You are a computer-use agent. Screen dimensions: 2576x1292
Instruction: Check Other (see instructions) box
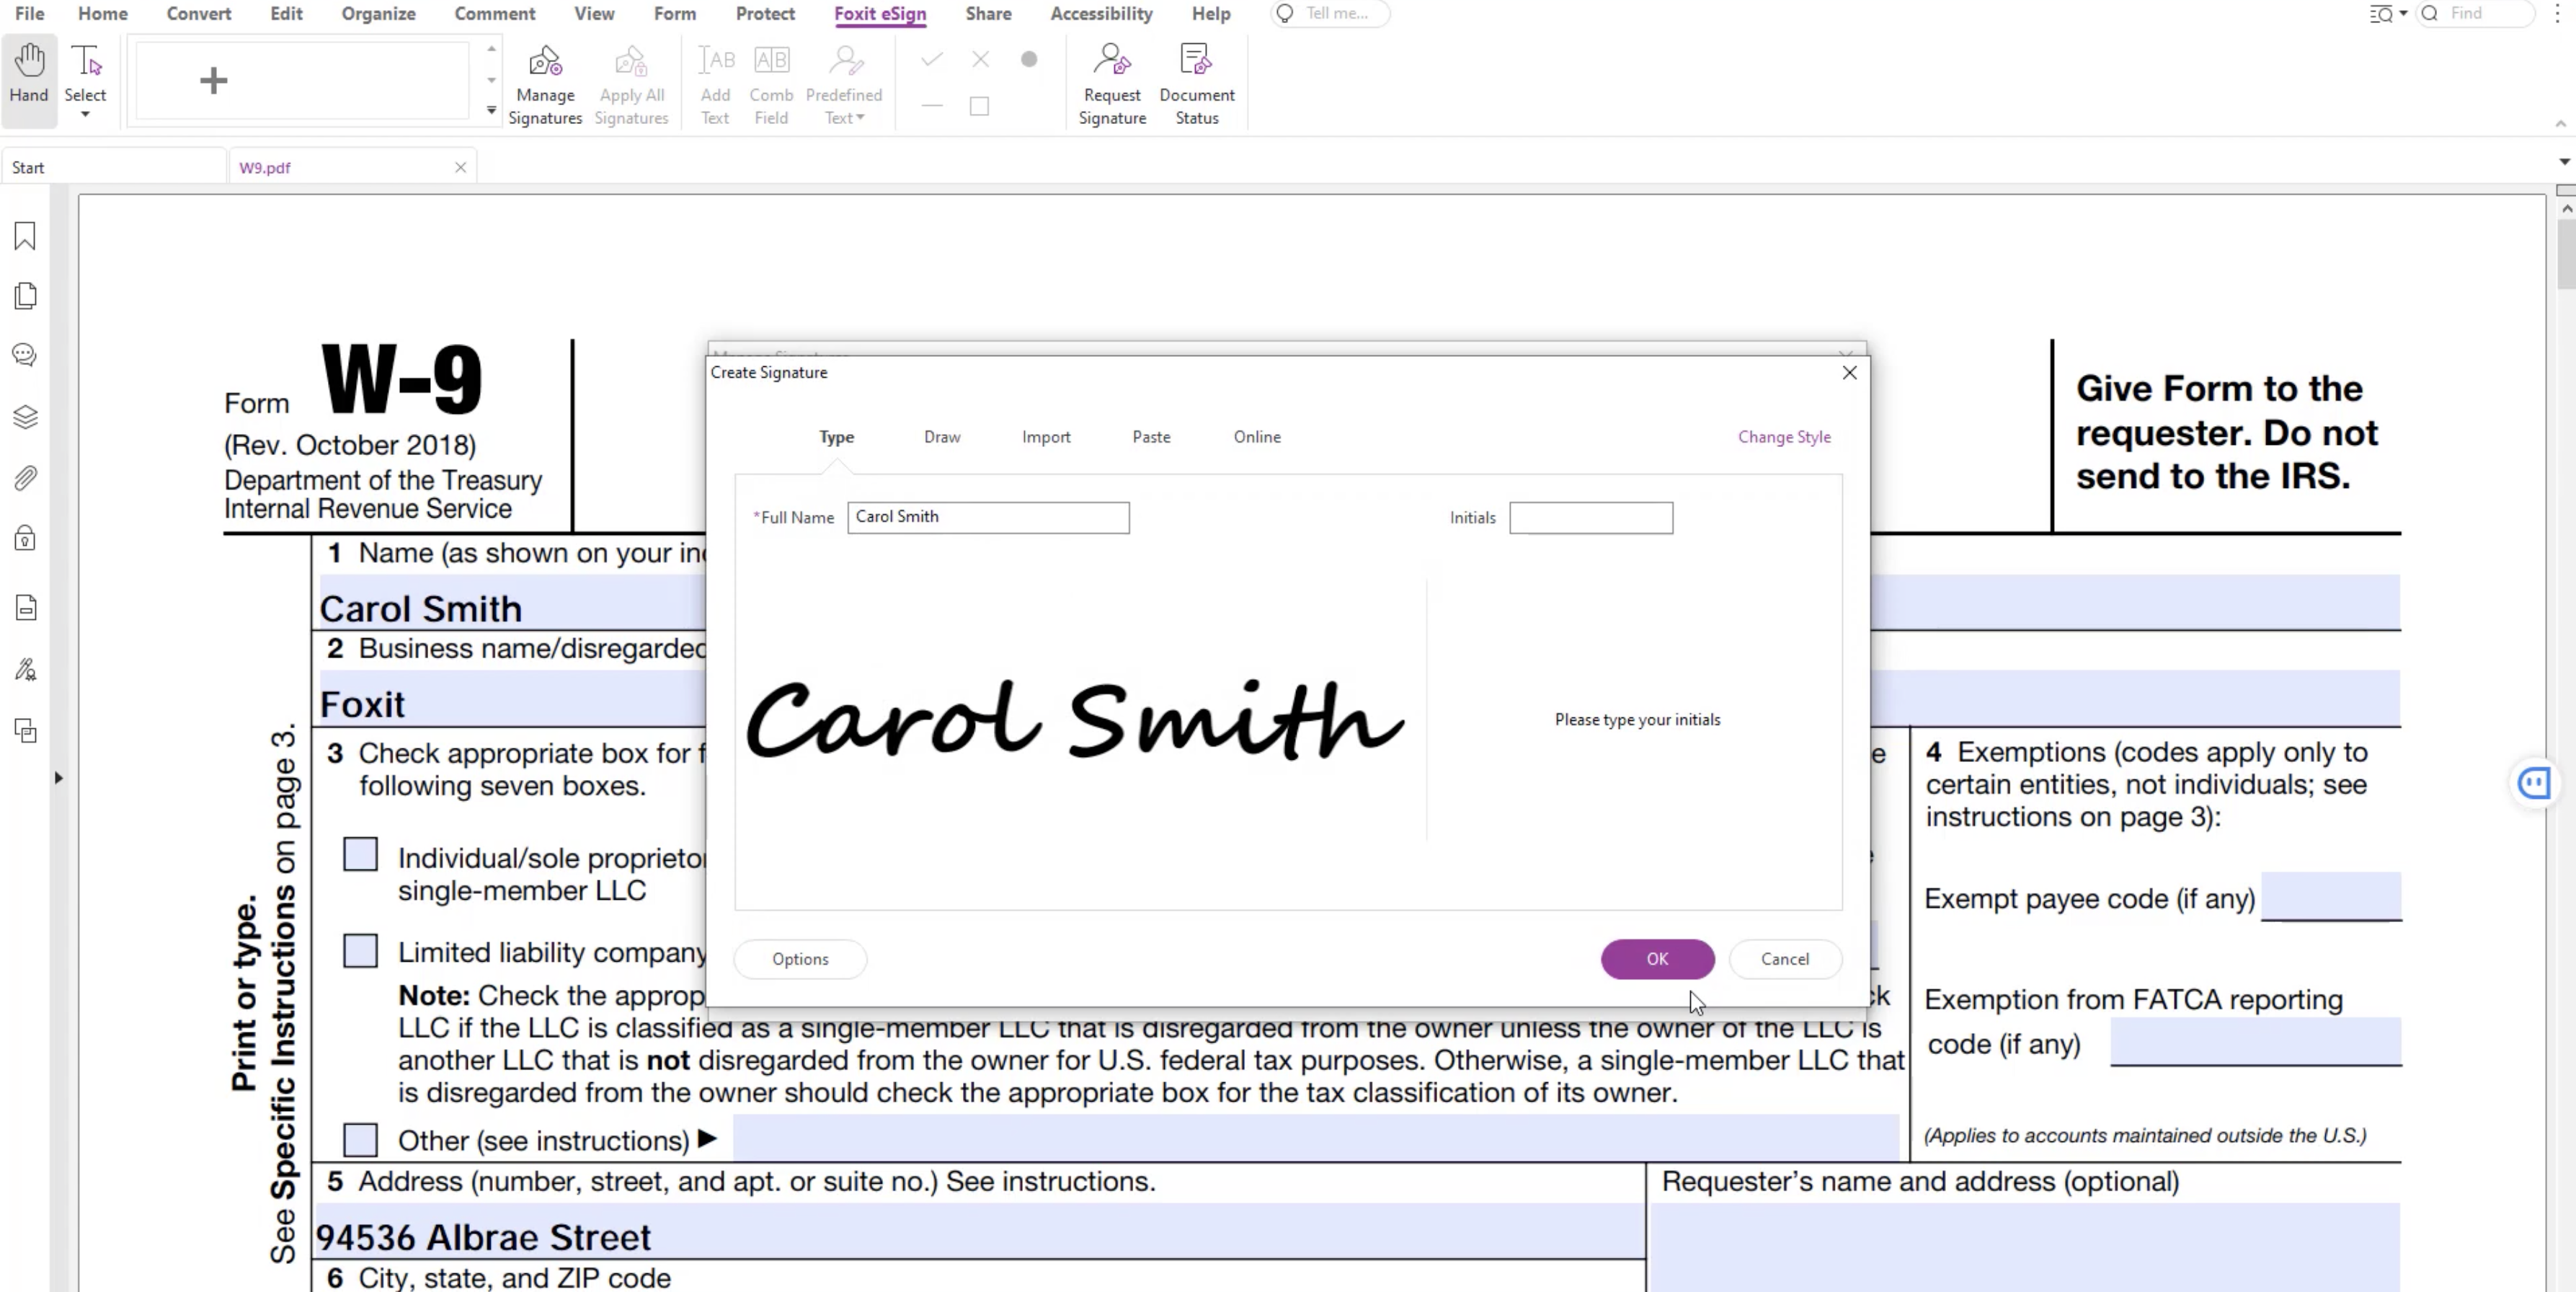[360, 1139]
